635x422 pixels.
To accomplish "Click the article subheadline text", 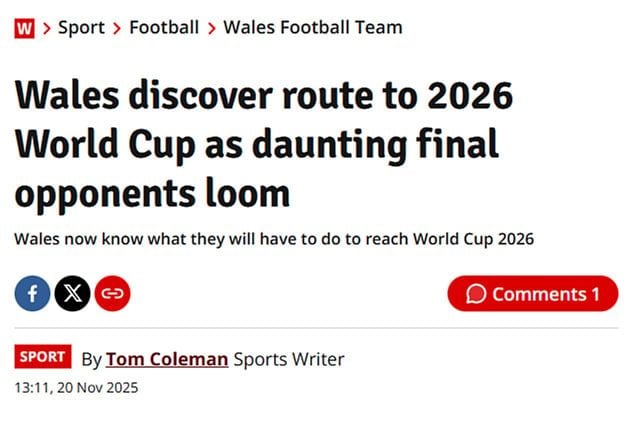I will click(x=275, y=239).
